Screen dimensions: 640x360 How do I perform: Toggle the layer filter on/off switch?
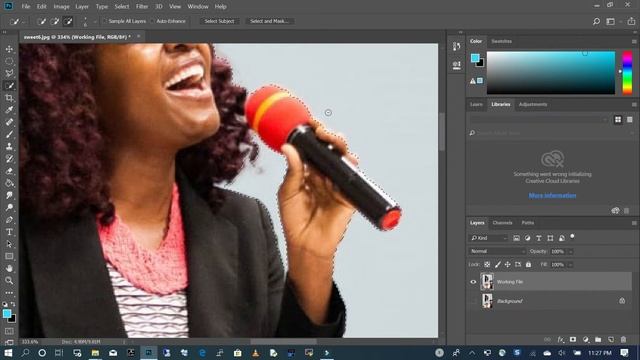(x=572, y=236)
